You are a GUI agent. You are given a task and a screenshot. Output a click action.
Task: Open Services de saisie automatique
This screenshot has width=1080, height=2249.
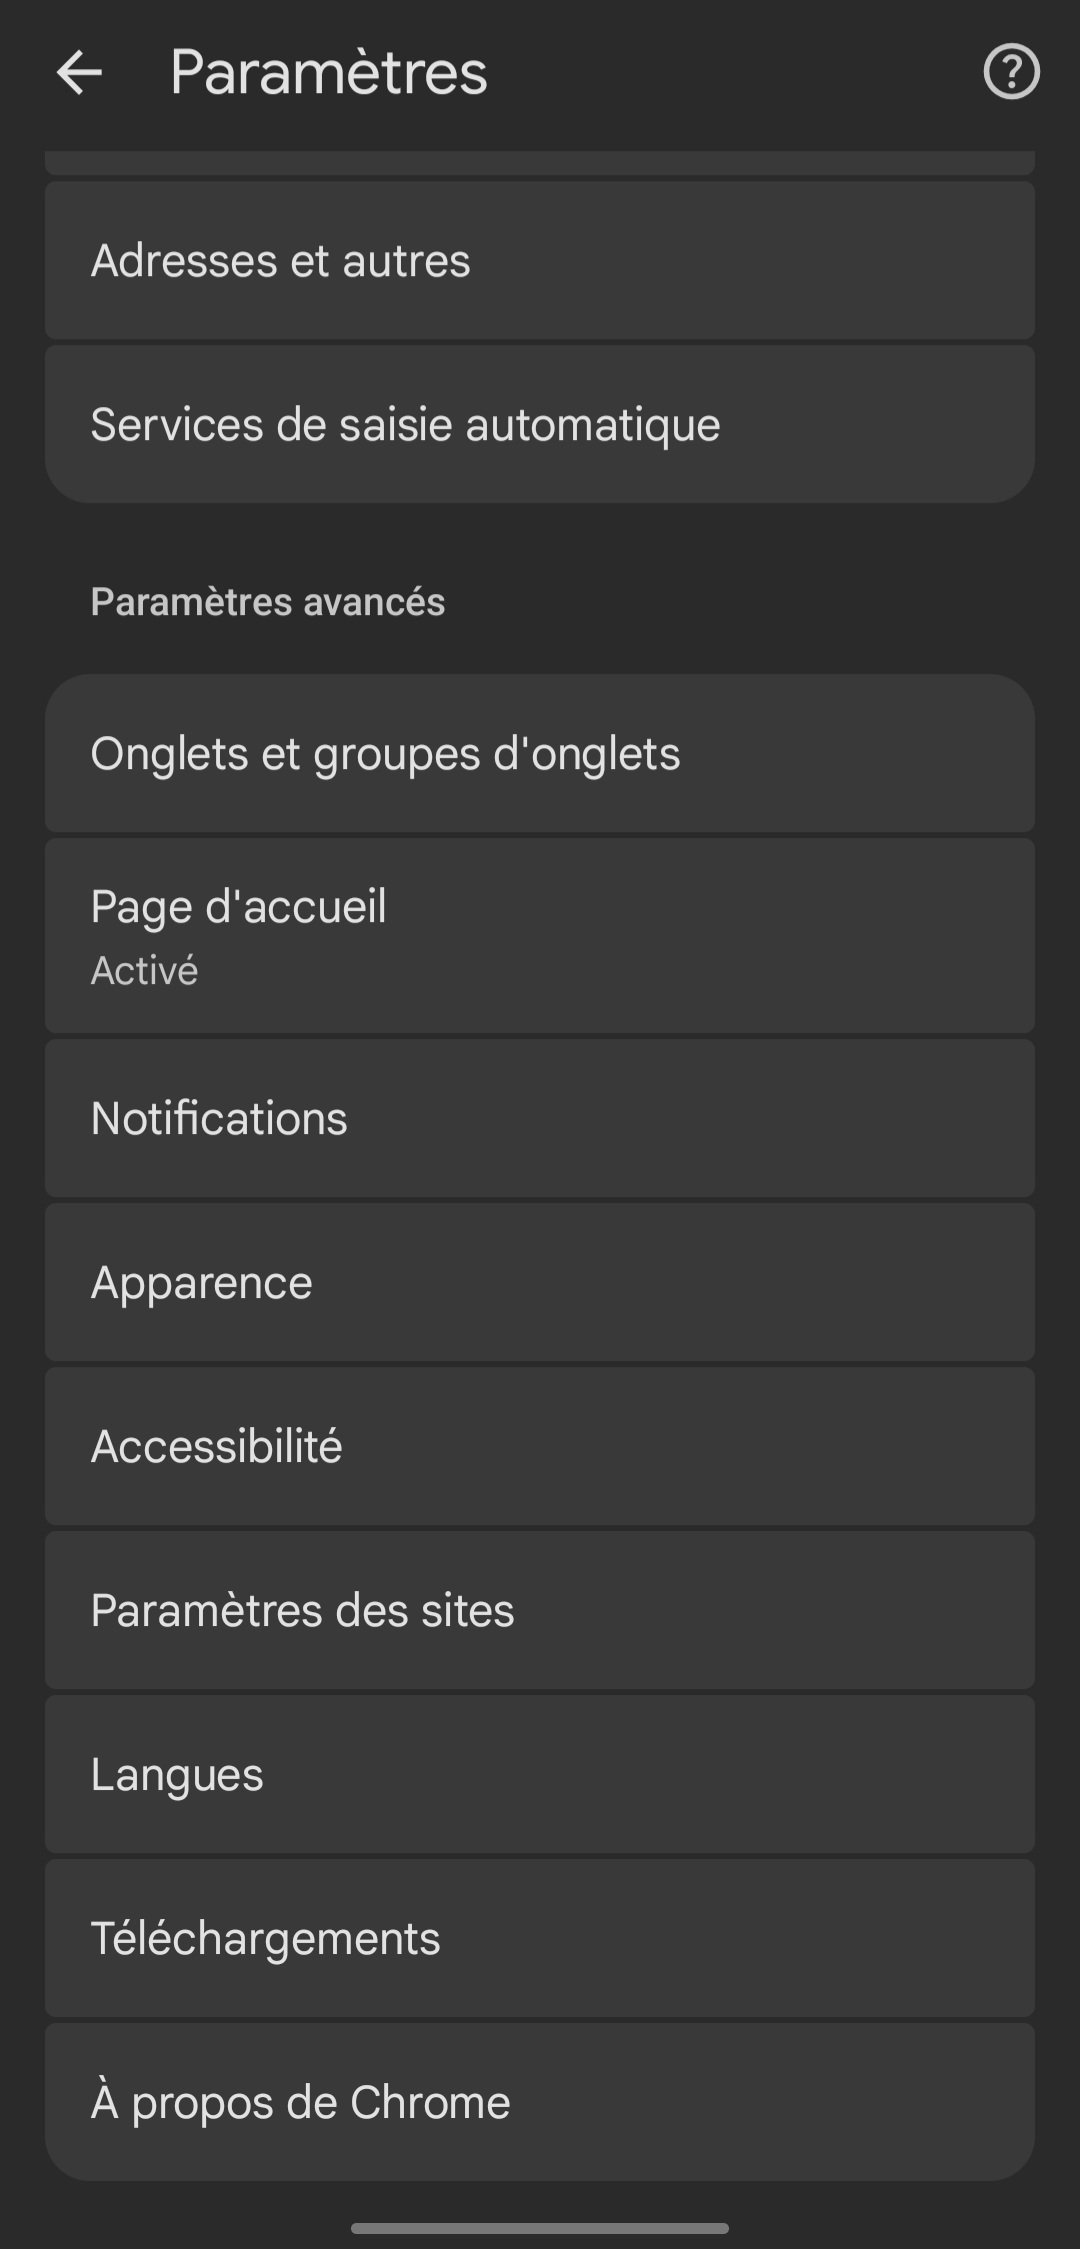point(540,424)
